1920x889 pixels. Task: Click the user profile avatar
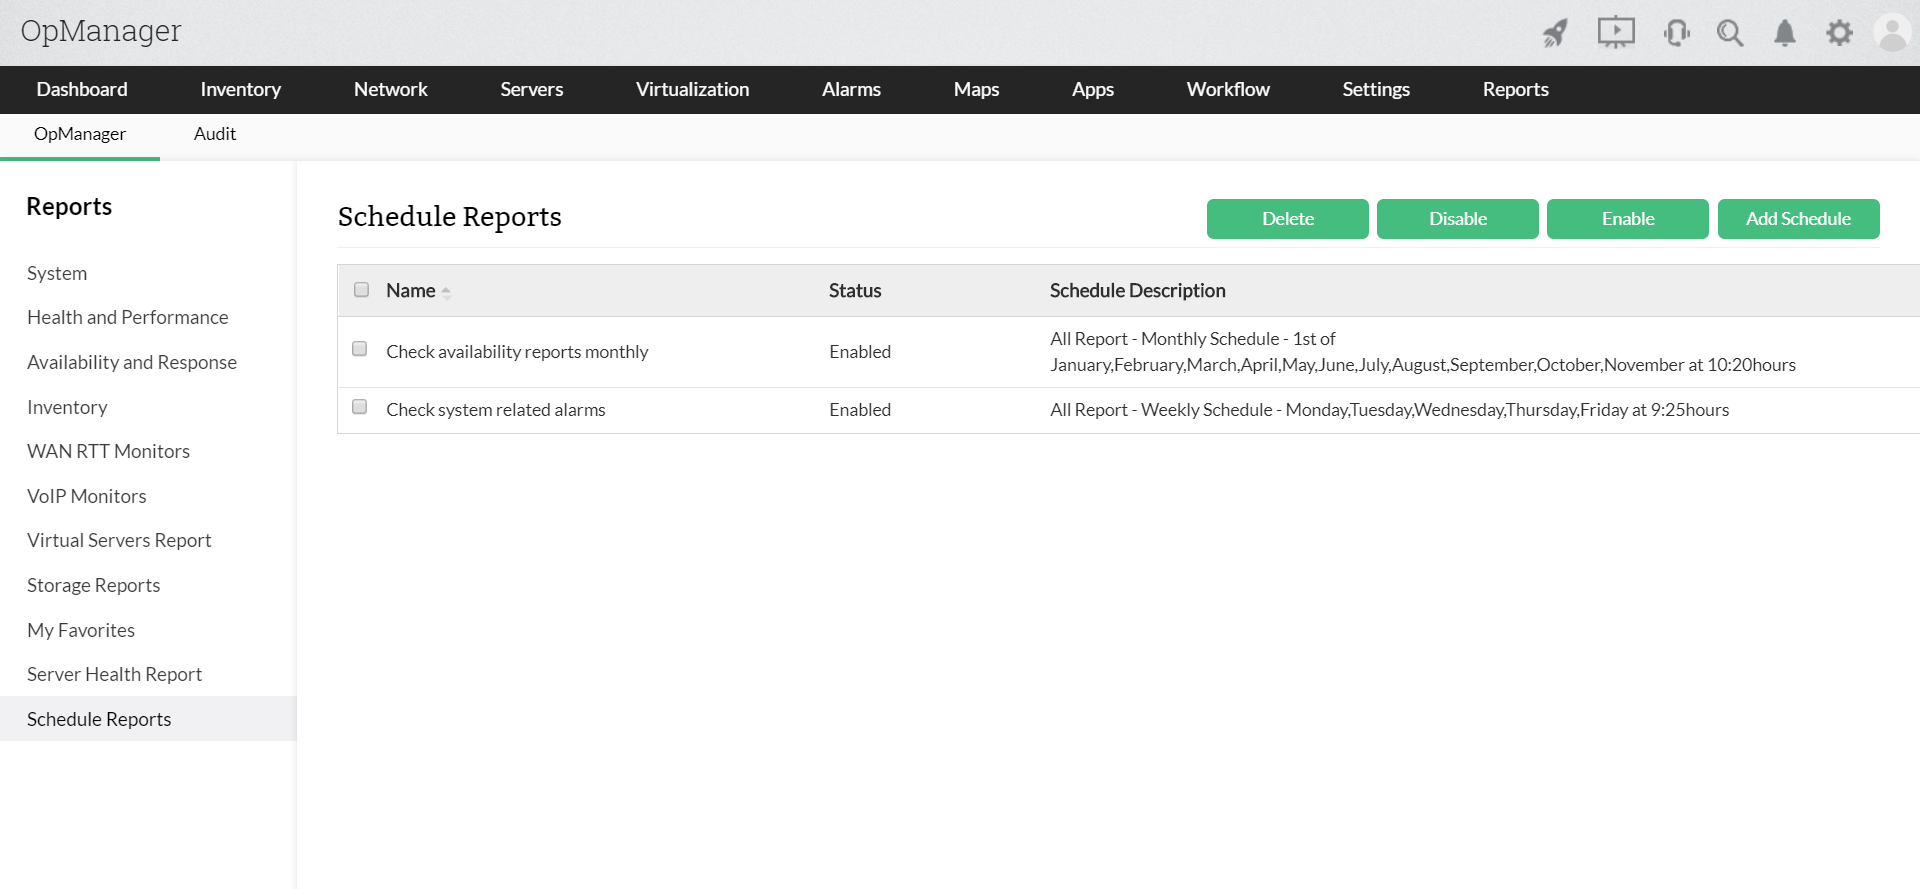pos(1892,33)
